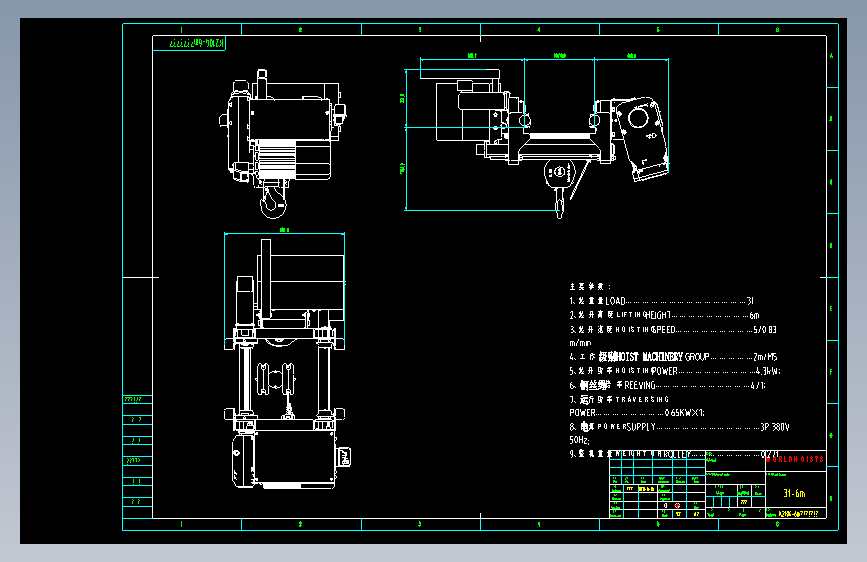867x562 pixels.
Task: Click the TRAVERSING POWER value line
Action: pos(637,413)
